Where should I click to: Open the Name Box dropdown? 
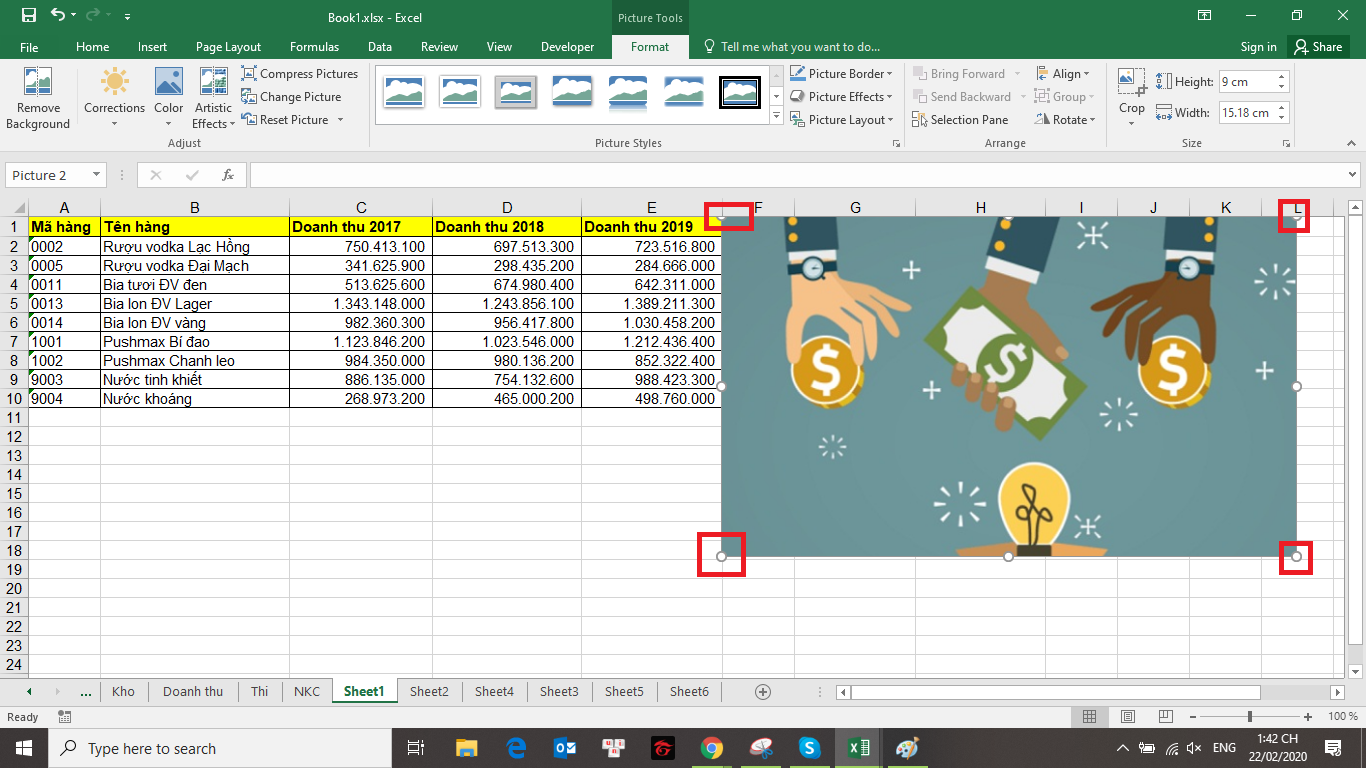tap(97, 175)
